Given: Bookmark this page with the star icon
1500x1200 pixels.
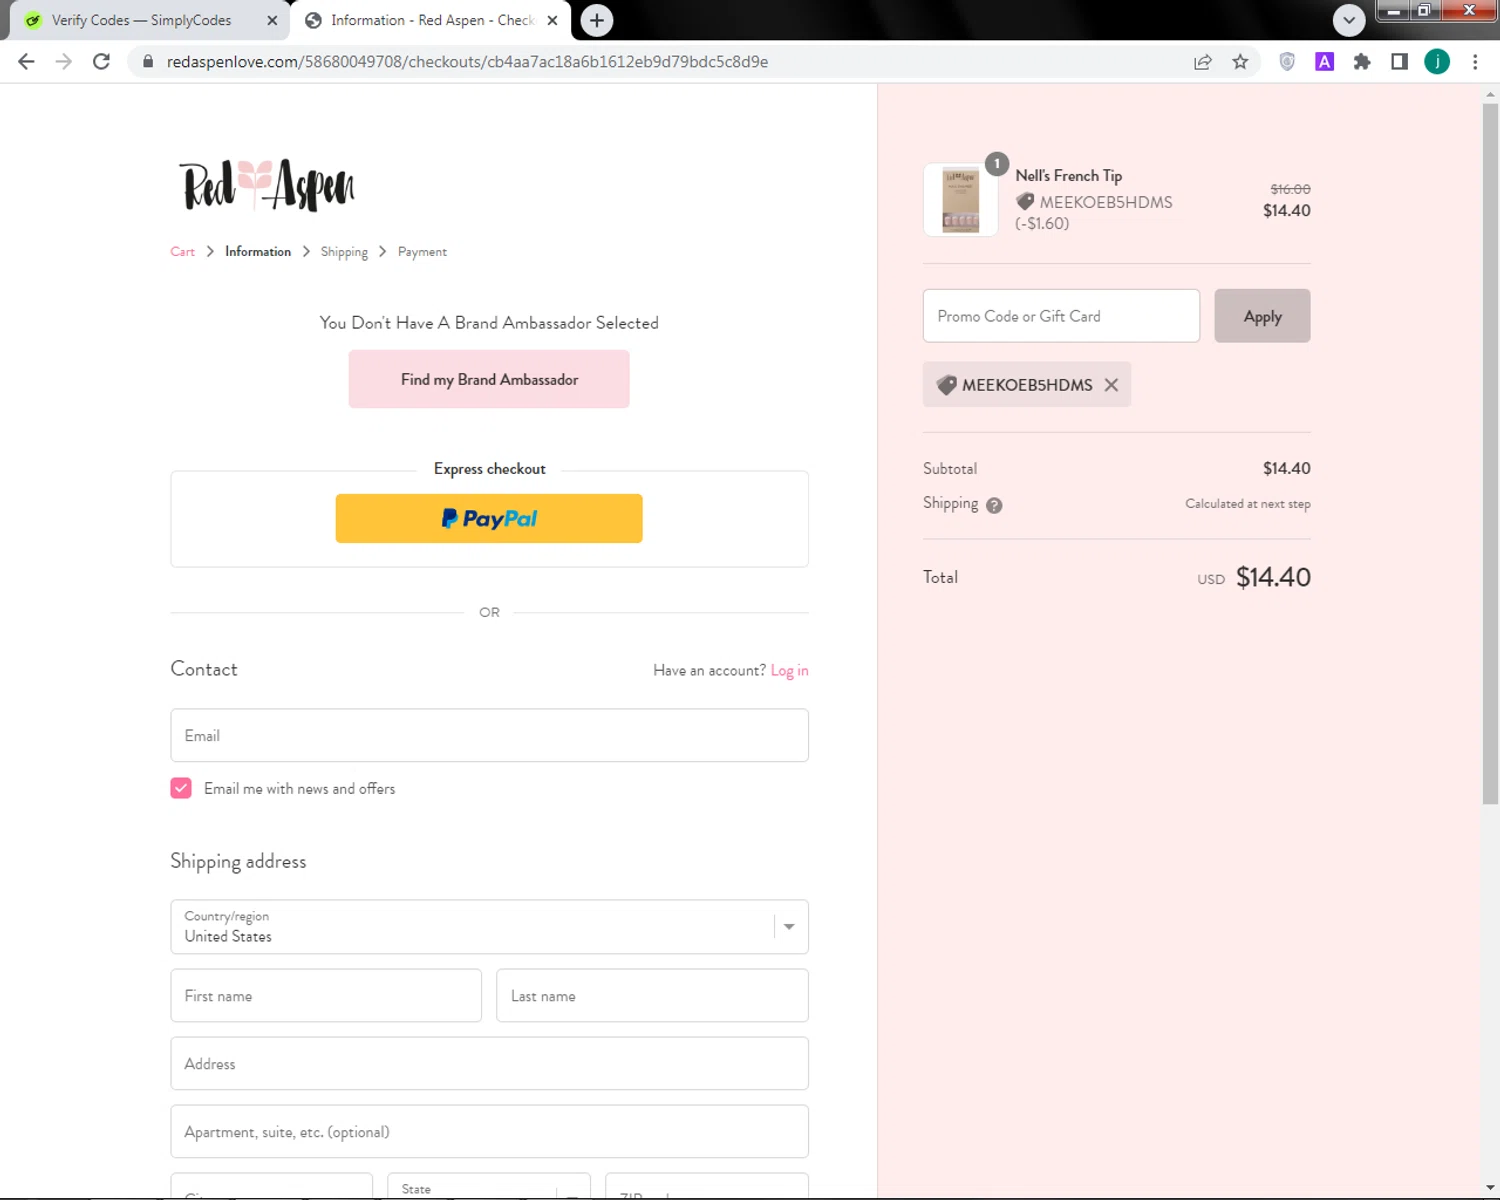Looking at the screenshot, I should (1240, 62).
